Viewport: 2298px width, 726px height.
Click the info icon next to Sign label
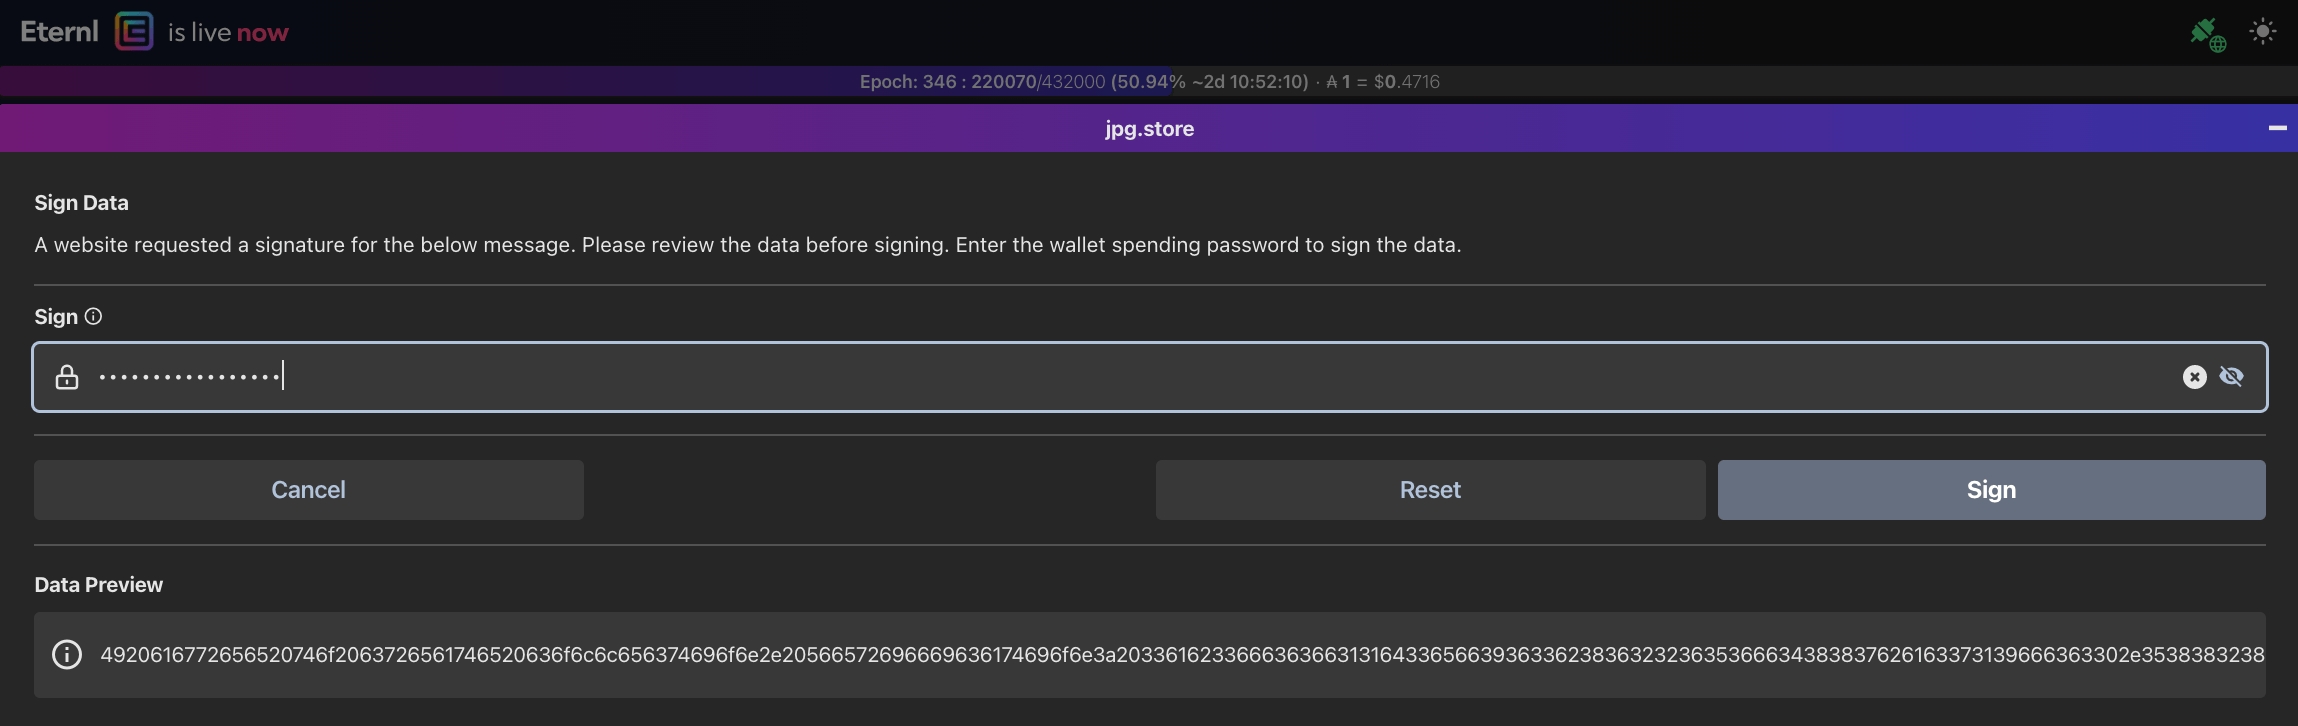click(93, 317)
